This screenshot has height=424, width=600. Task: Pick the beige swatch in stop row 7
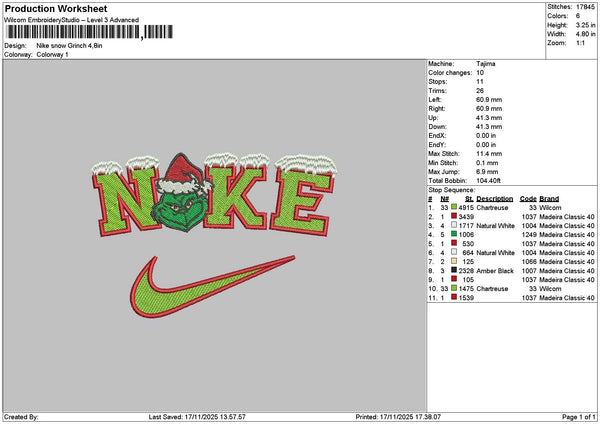pyautogui.click(x=454, y=261)
